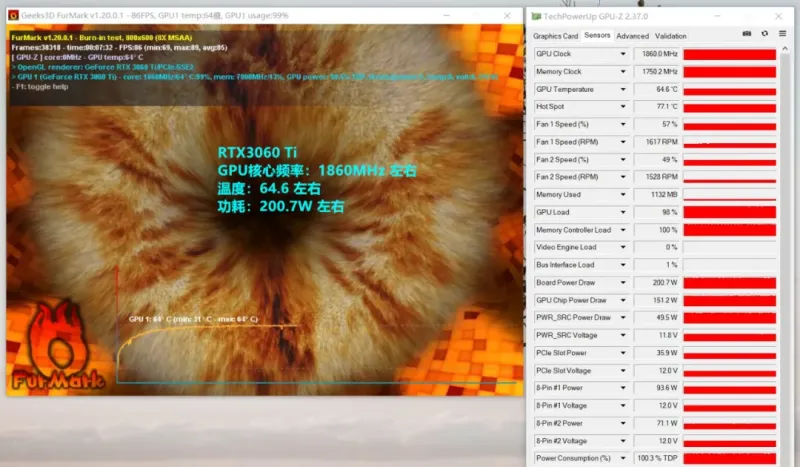Screen dimensions: 800x467
Task: Open the Board Power Draw dropdown
Action: (623, 283)
